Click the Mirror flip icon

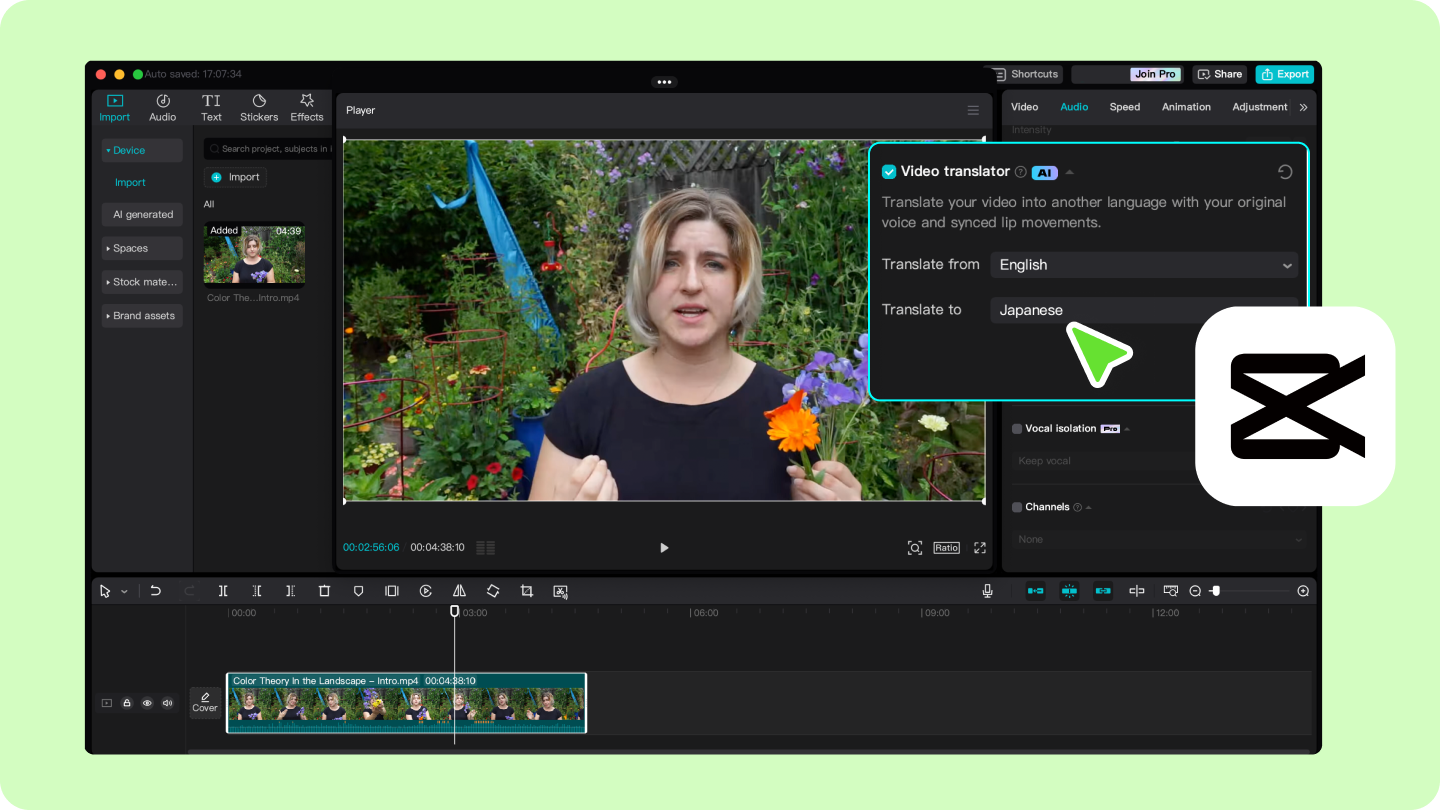[x=459, y=591]
